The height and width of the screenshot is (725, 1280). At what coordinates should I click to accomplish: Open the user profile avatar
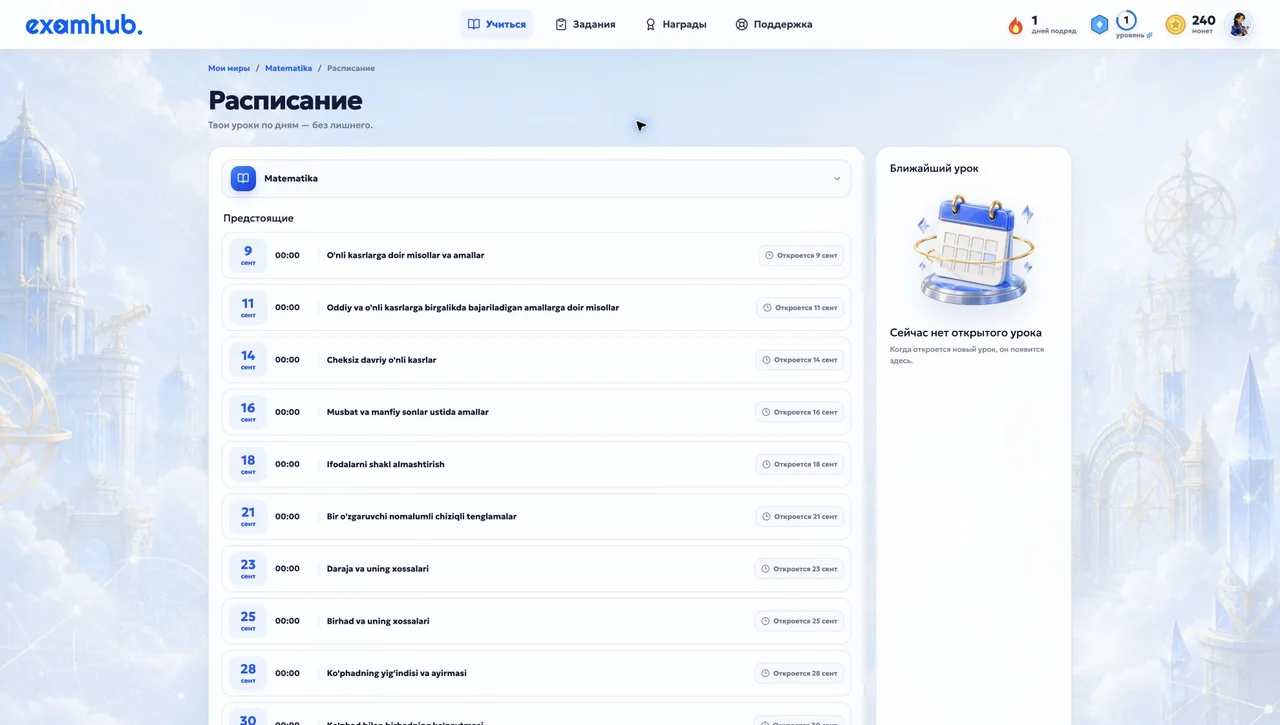[1239, 25]
